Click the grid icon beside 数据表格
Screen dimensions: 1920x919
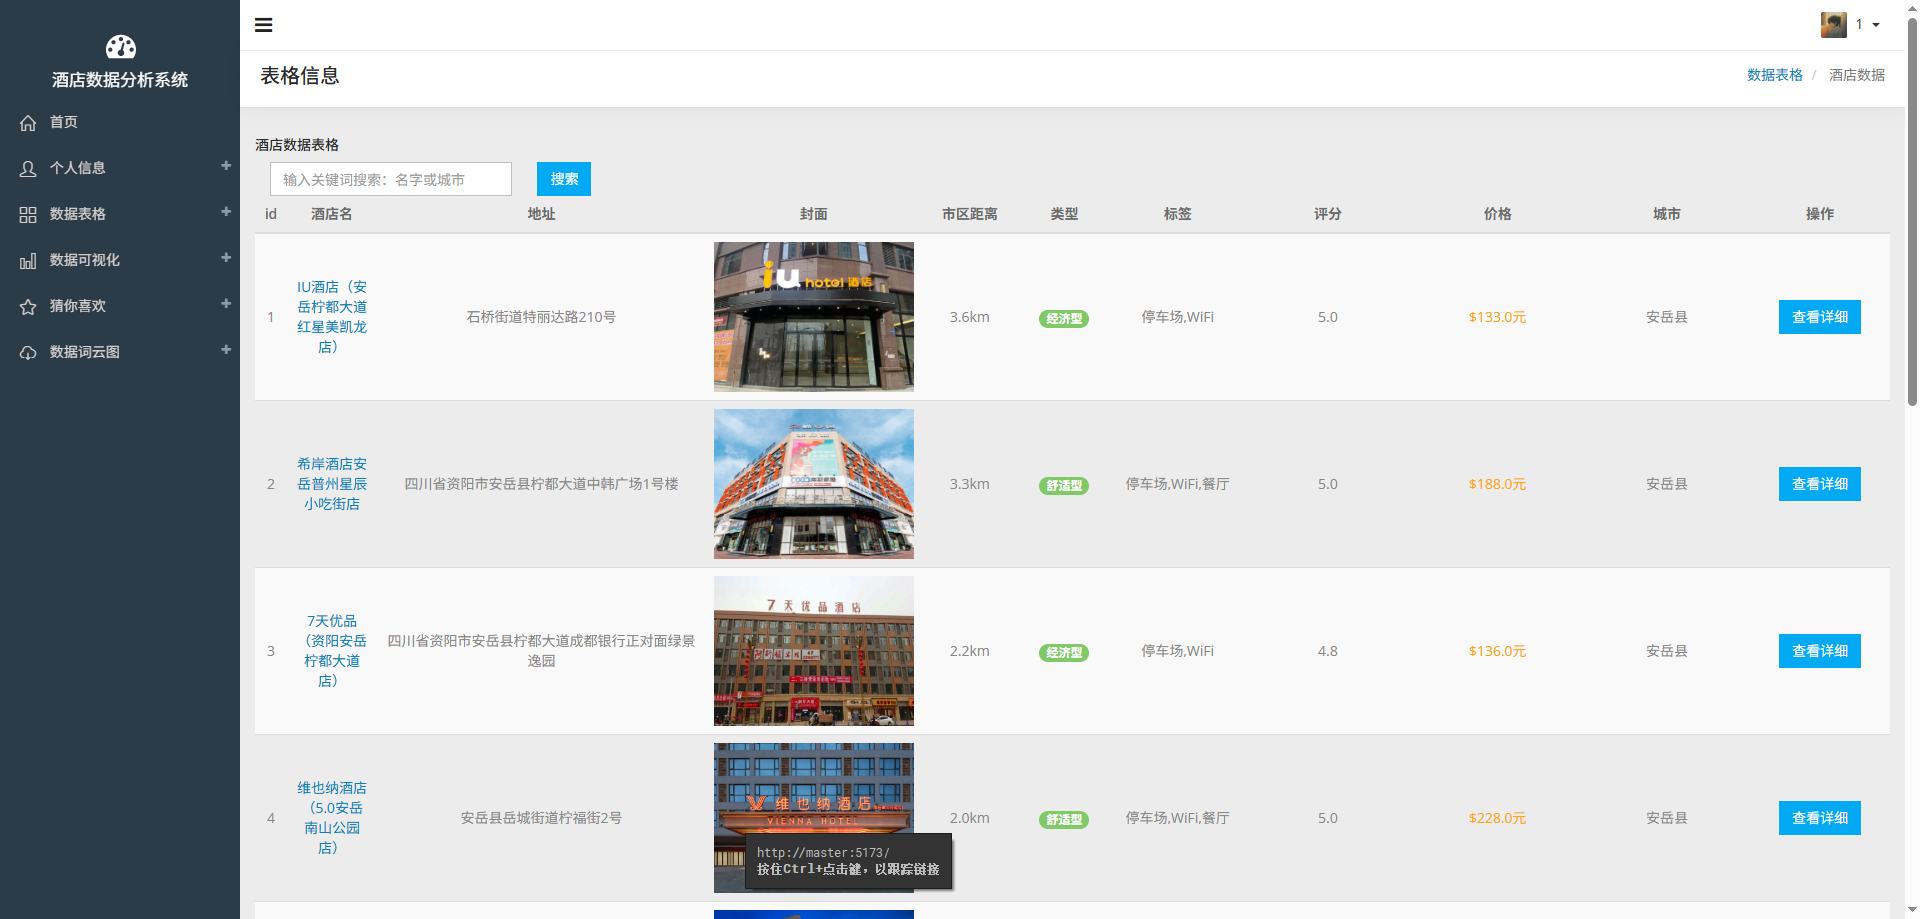click(28, 215)
